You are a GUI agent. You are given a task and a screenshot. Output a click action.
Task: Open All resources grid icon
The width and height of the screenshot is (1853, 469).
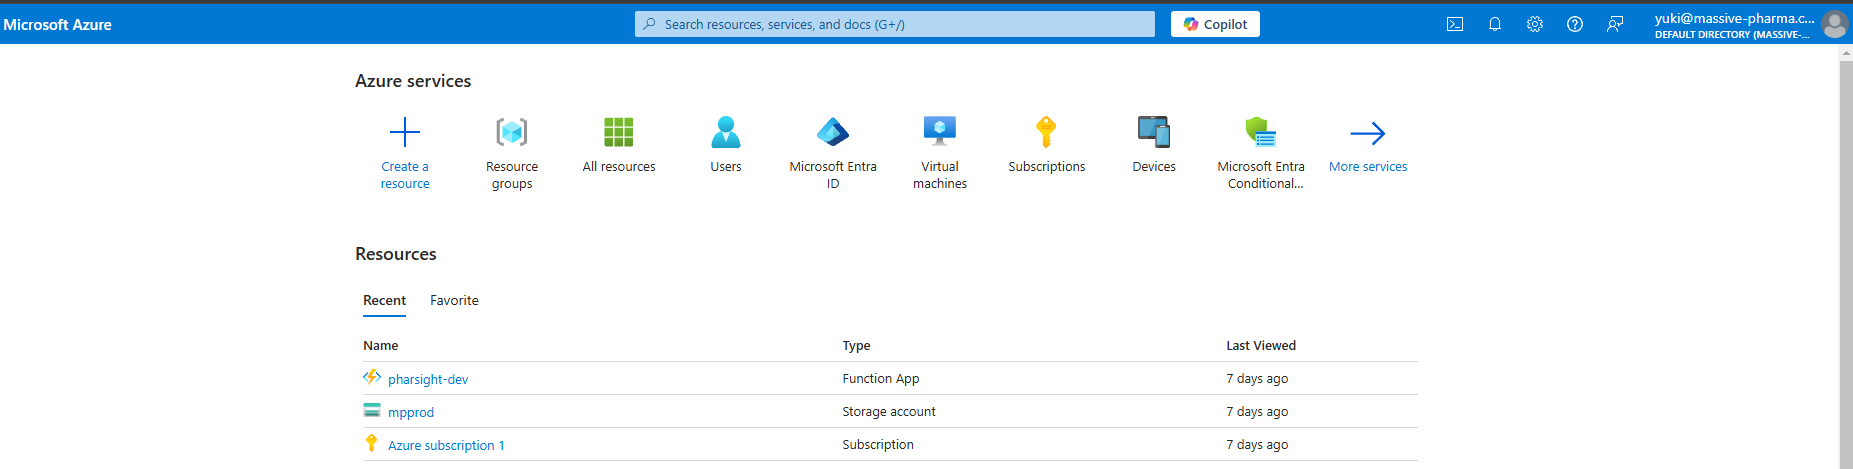[618, 132]
